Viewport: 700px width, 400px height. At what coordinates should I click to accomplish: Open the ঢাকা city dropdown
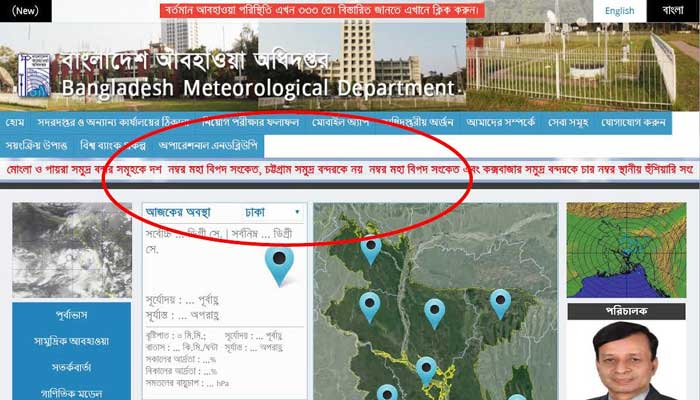click(x=272, y=212)
